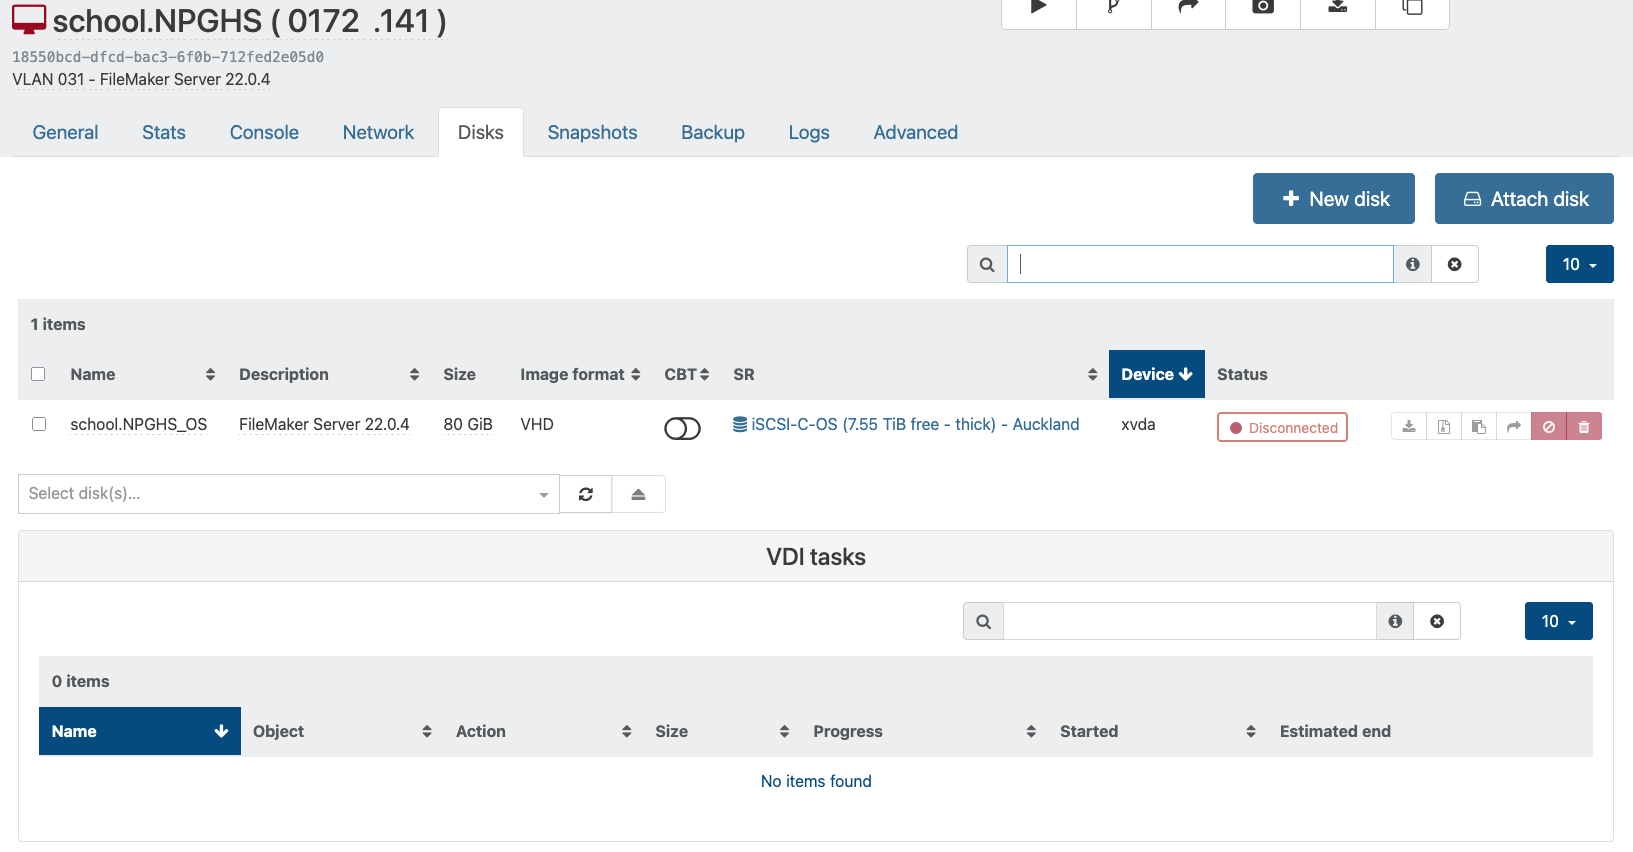Switch to the Snapshots tab
This screenshot has width=1633, height=852.
(592, 132)
